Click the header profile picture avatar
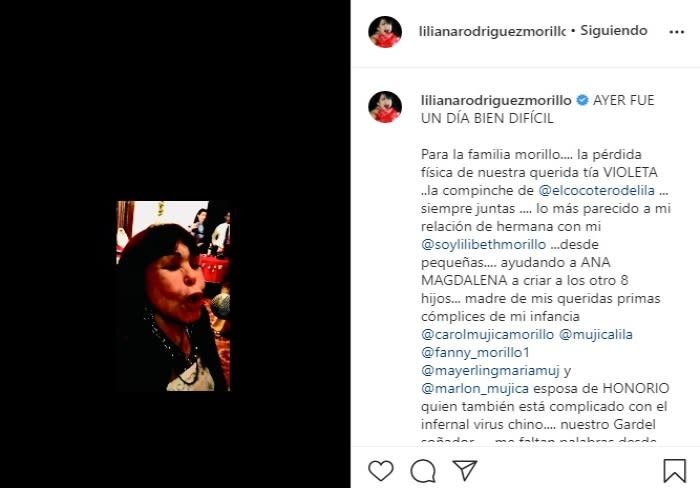 [x=385, y=32]
